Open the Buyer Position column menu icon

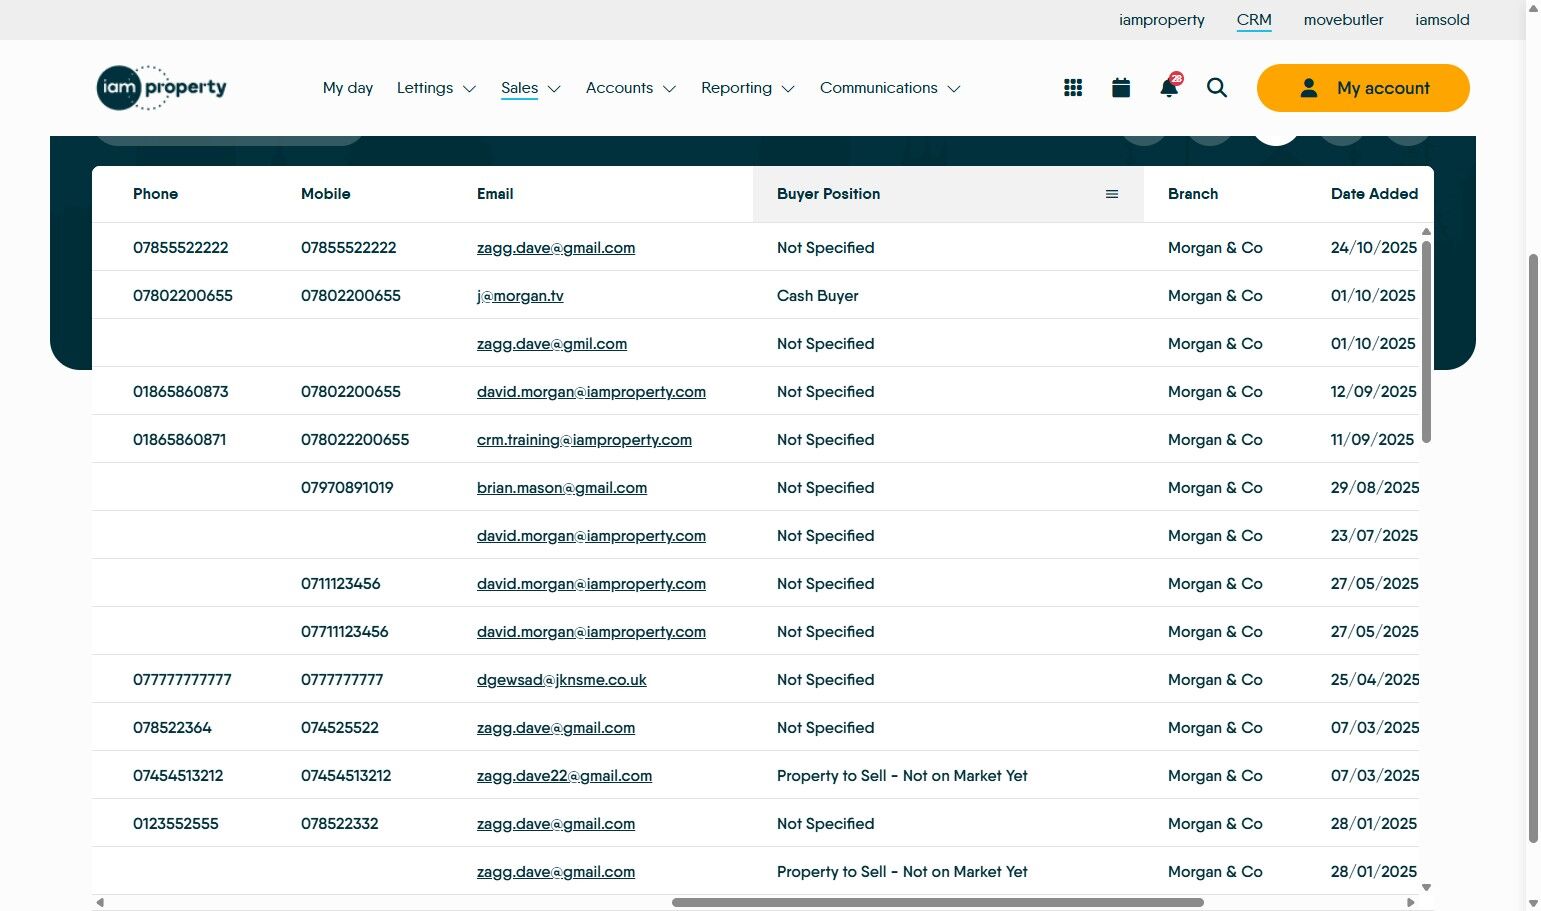click(x=1112, y=194)
